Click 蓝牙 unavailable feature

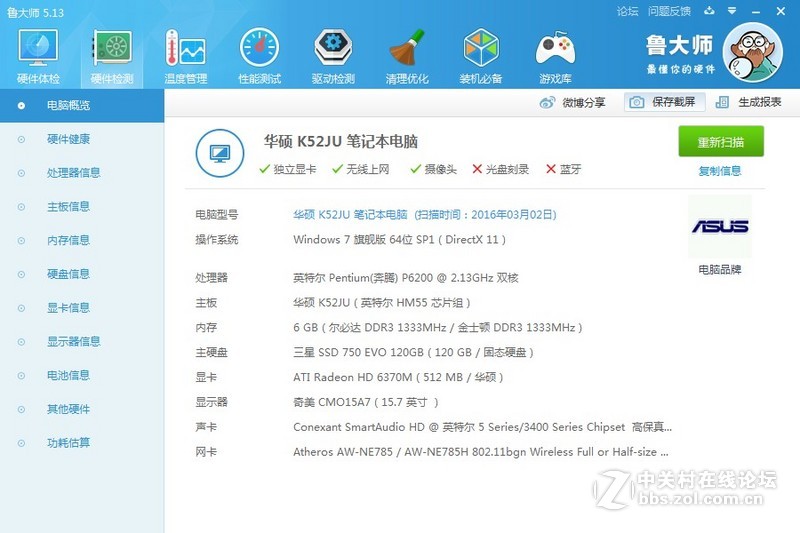(x=563, y=169)
